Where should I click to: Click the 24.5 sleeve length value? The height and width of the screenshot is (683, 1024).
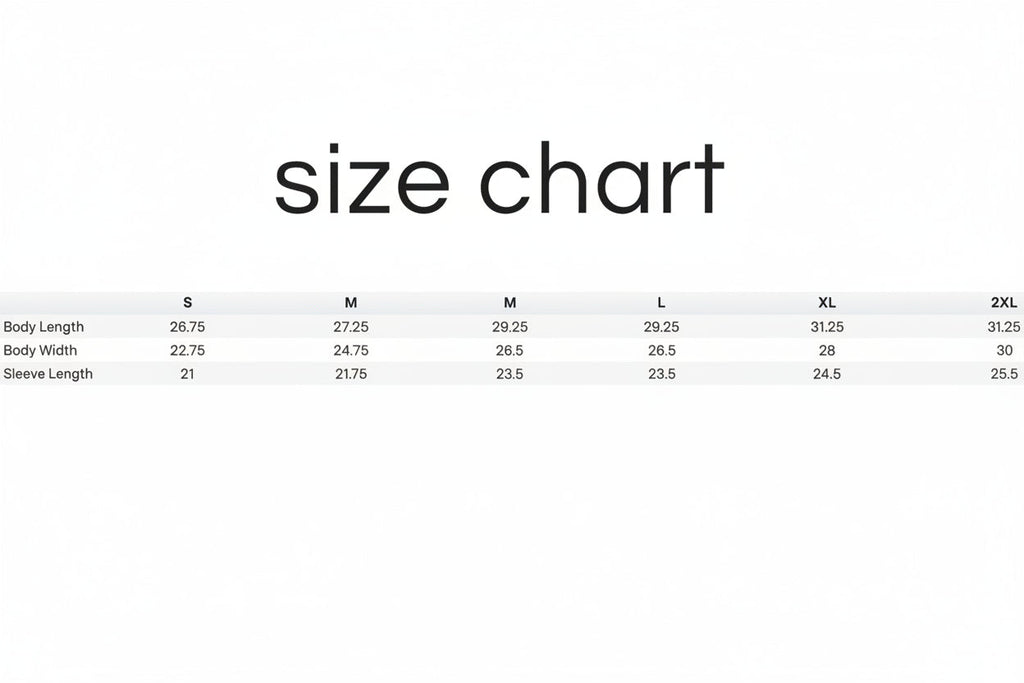click(x=827, y=374)
